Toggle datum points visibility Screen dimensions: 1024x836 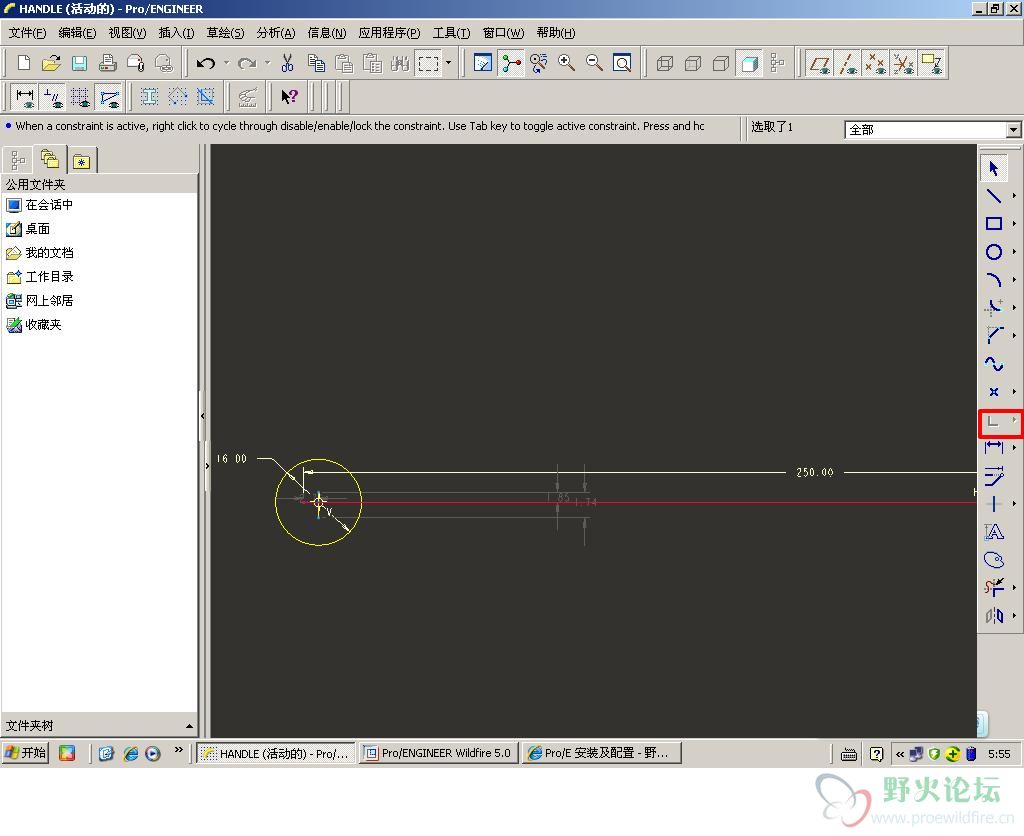[x=875, y=64]
